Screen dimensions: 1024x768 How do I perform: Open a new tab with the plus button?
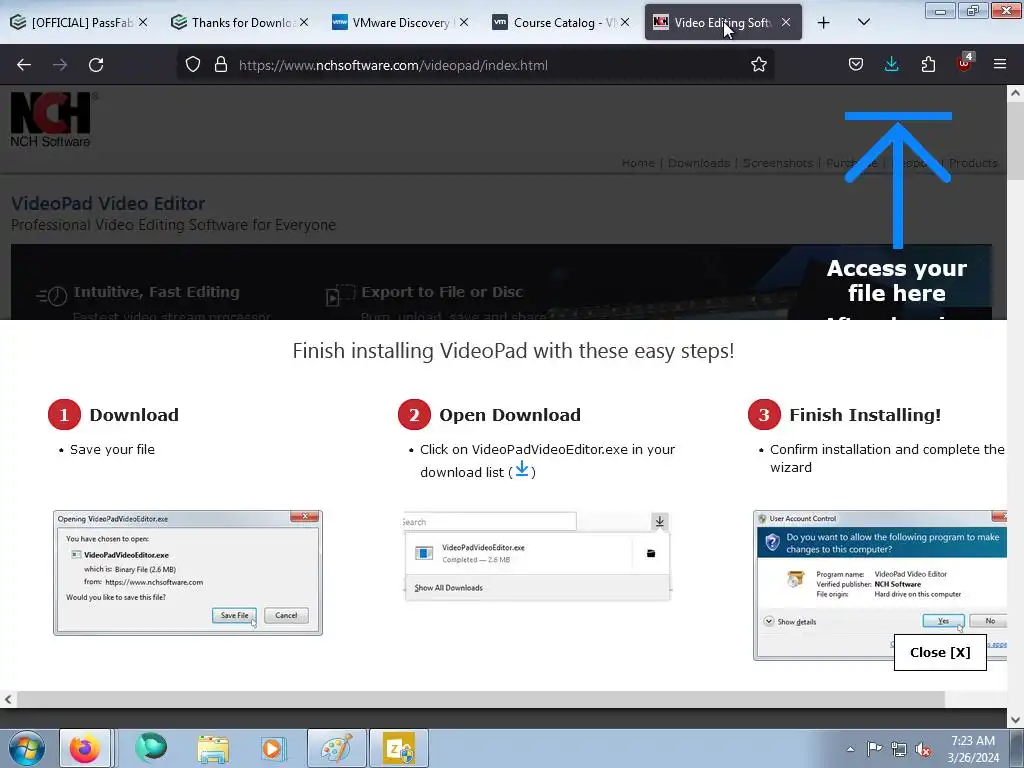(x=824, y=23)
